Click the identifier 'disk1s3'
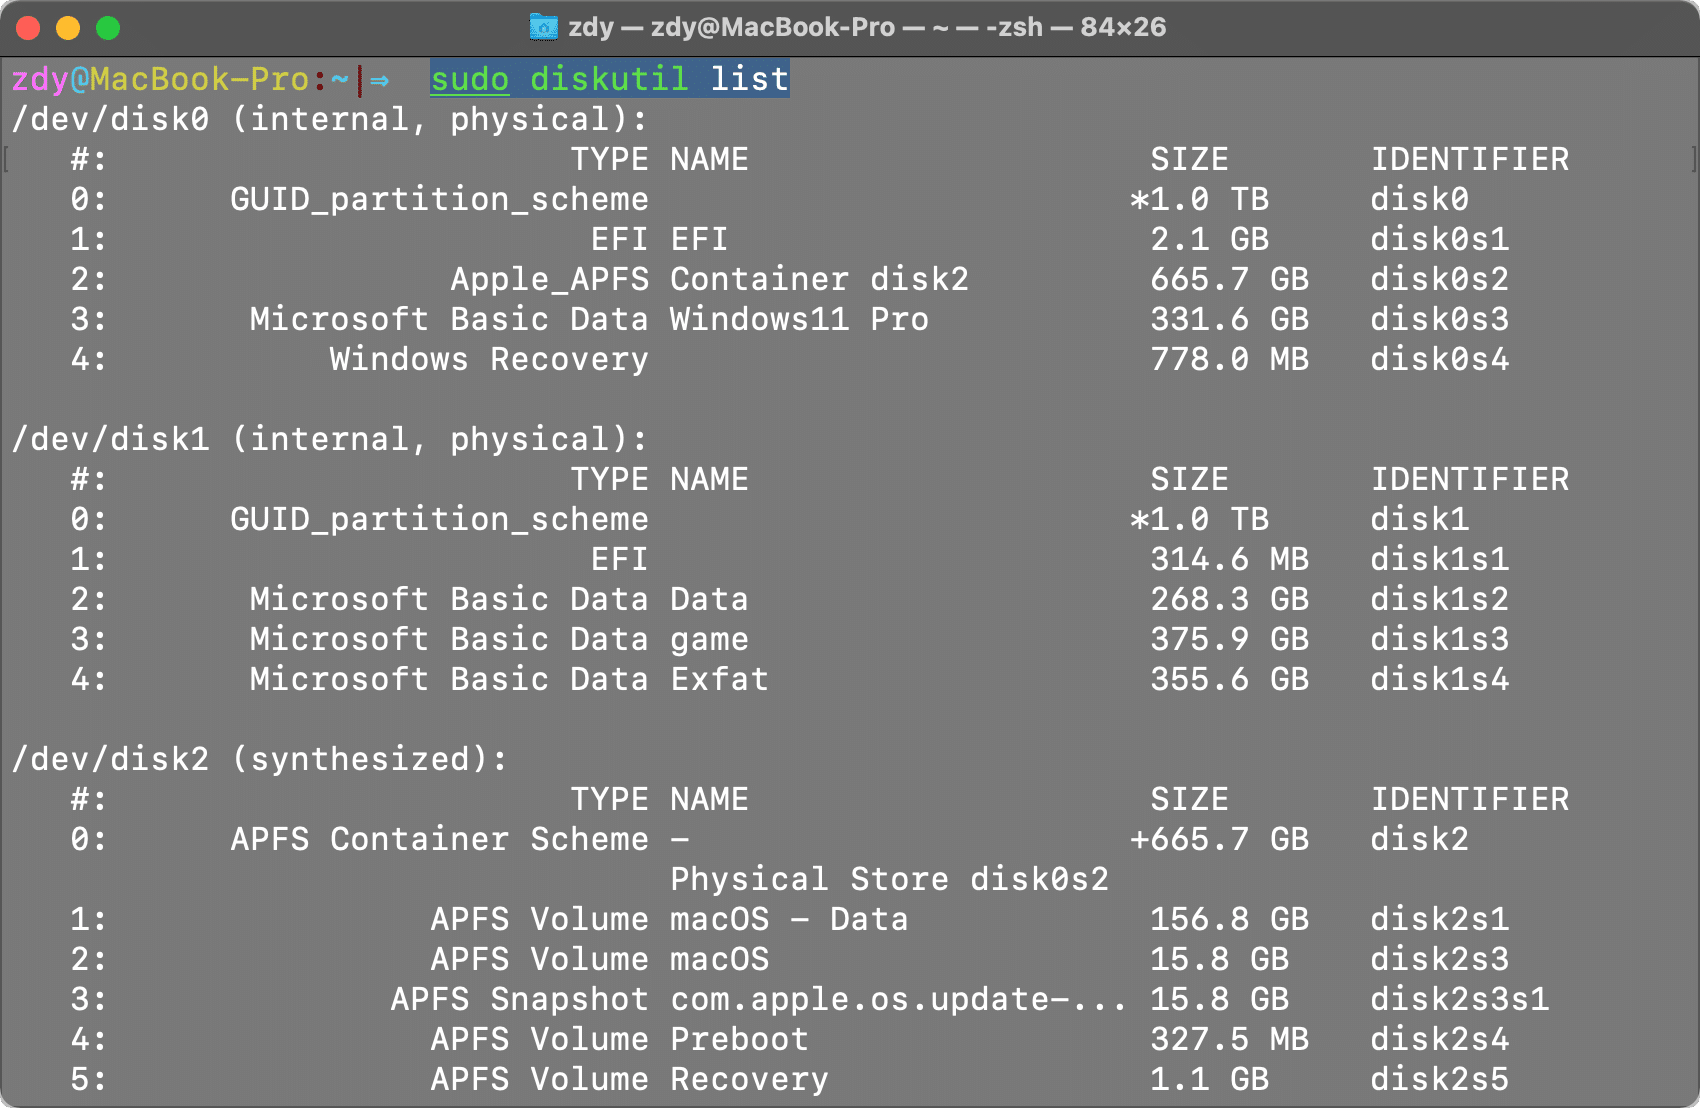The height and width of the screenshot is (1108, 1700). pos(1440,640)
